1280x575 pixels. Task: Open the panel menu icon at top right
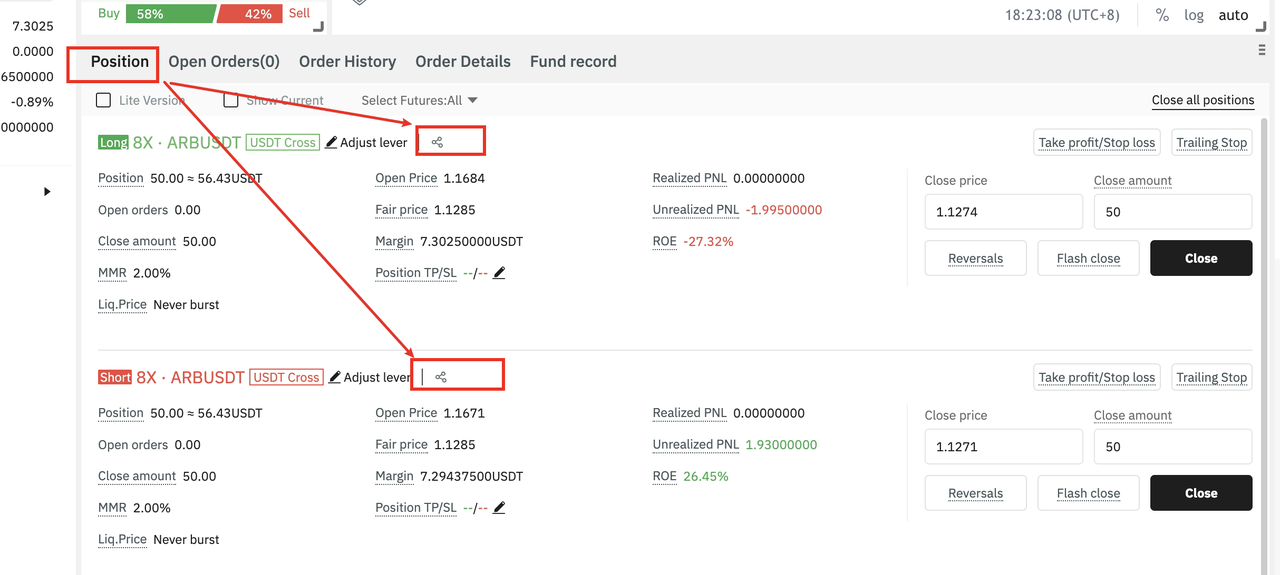(x=1262, y=50)
